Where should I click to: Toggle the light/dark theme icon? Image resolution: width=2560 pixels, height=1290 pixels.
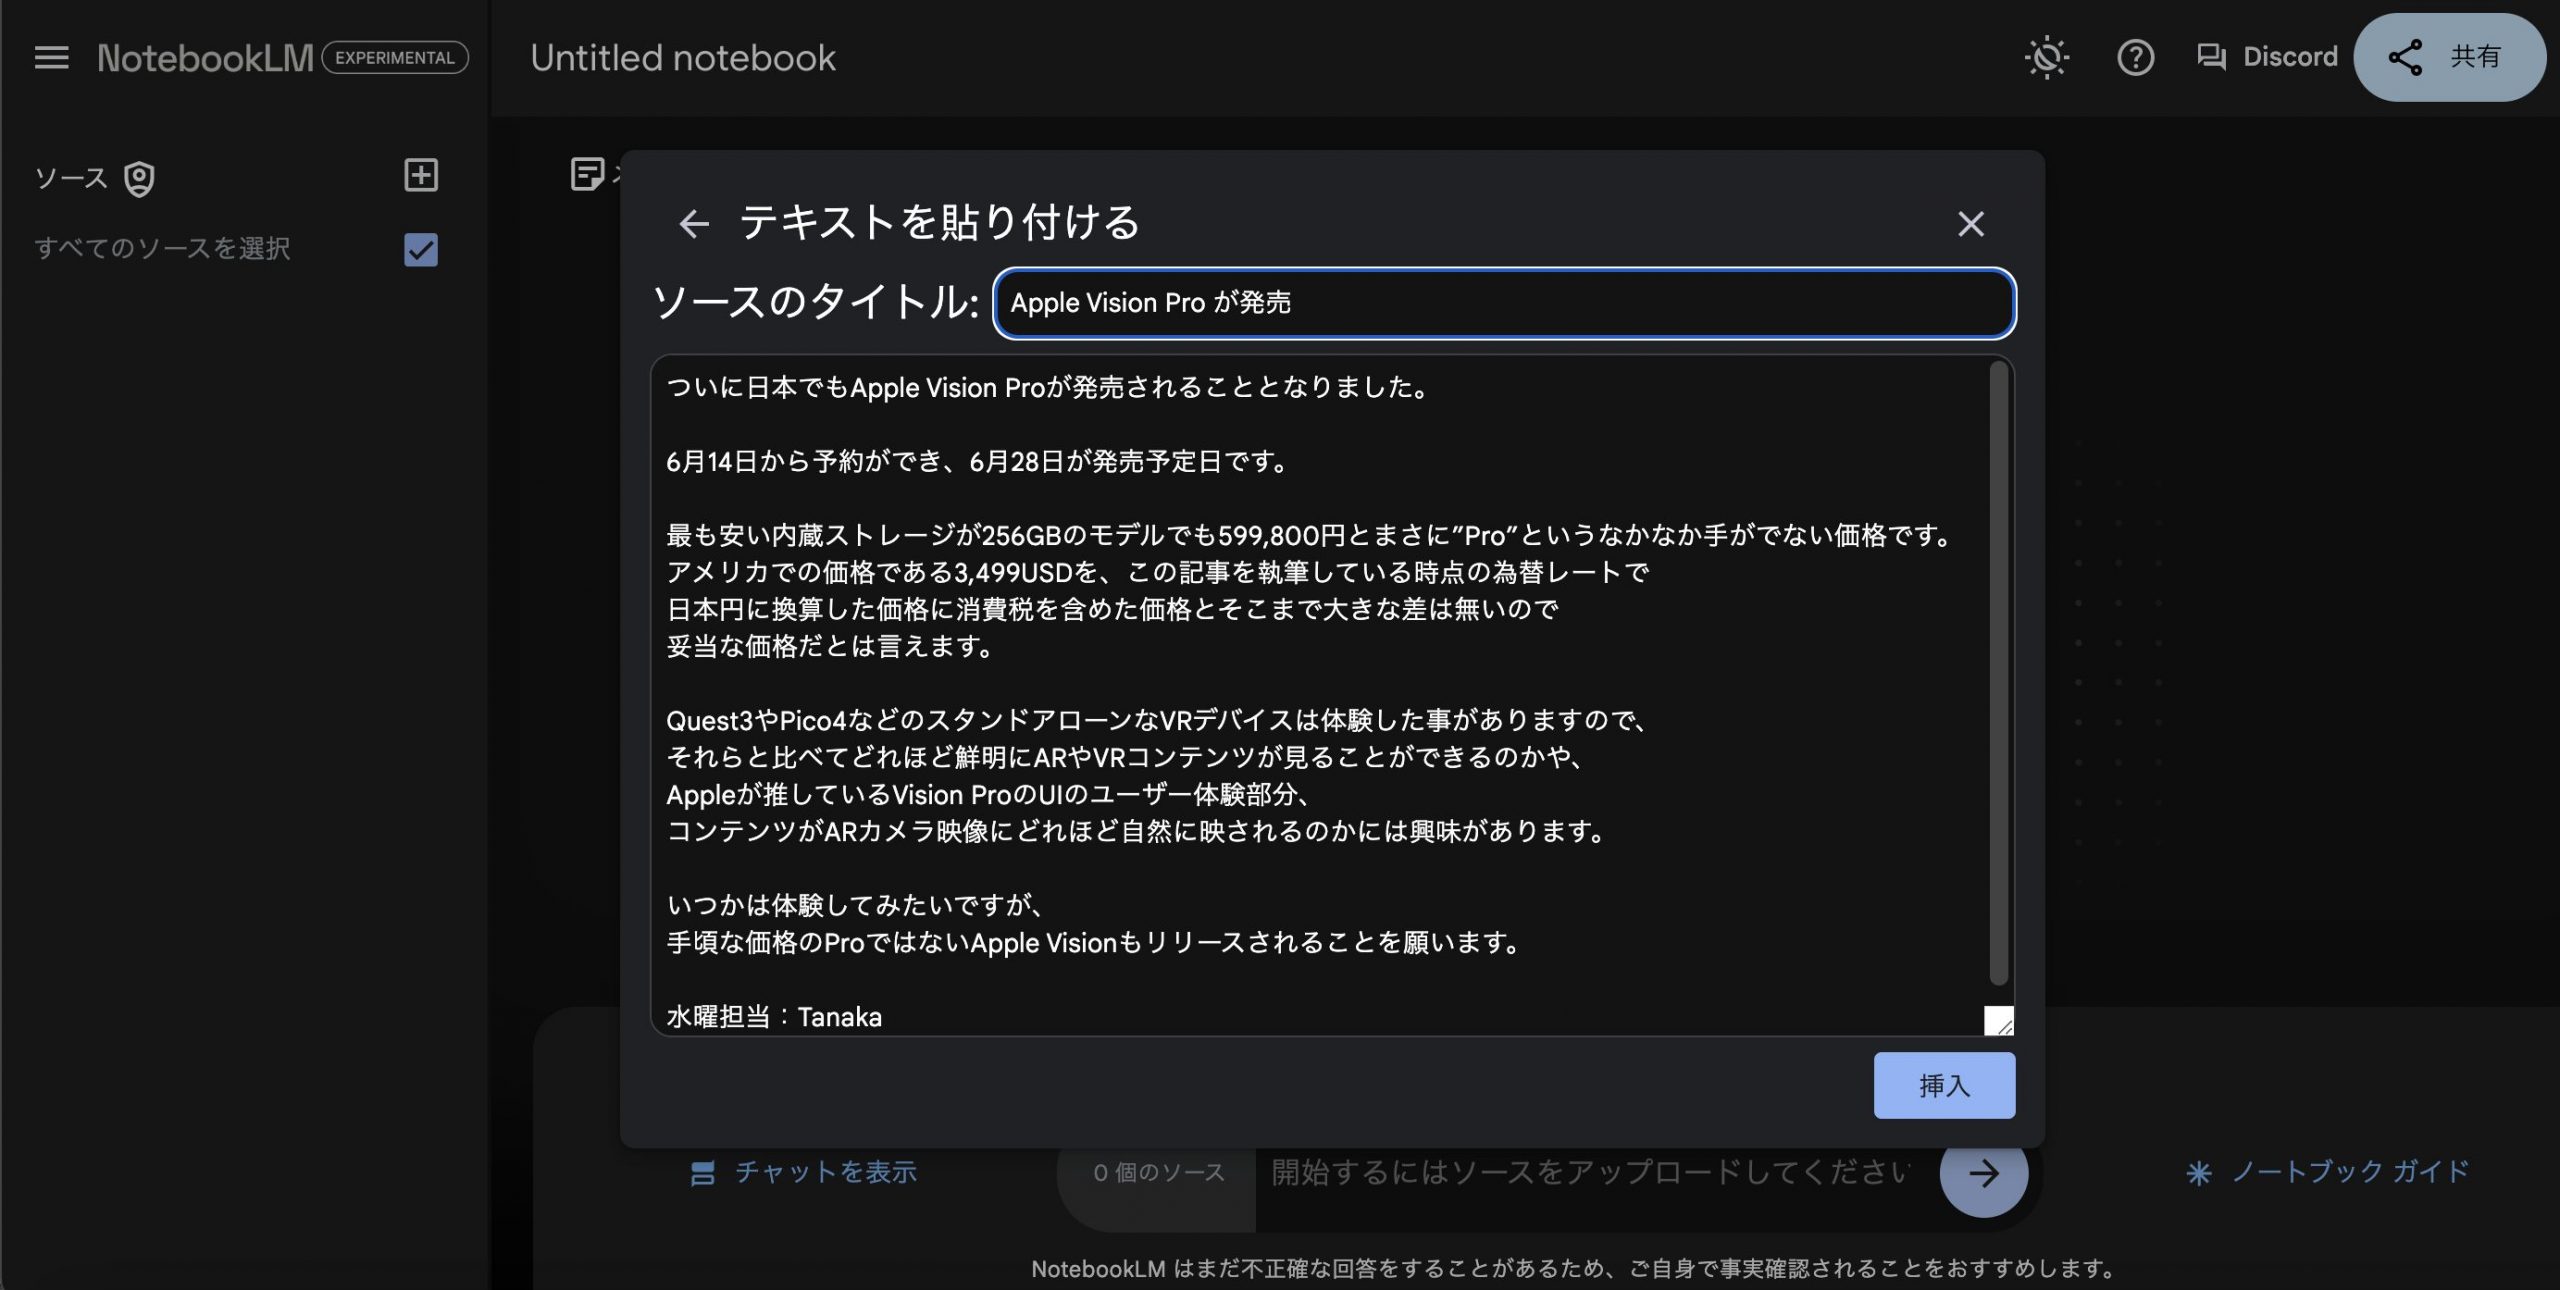pyautogui.click(x=2046, y=57)
